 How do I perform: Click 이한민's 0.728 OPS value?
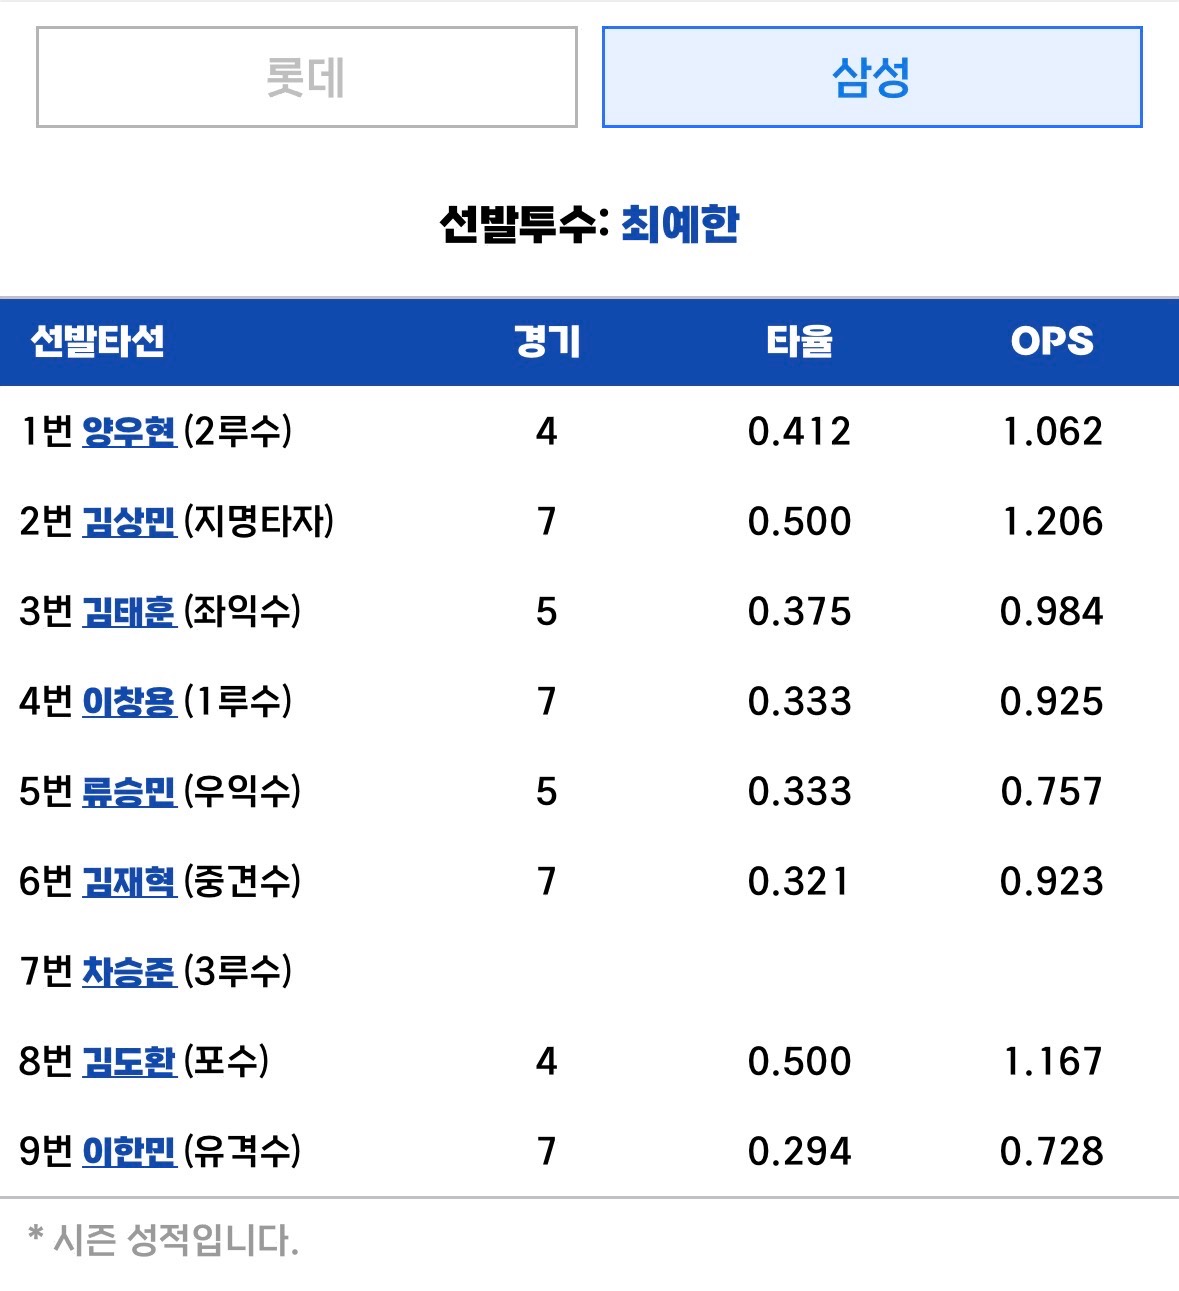[x=1052, y=1152]
